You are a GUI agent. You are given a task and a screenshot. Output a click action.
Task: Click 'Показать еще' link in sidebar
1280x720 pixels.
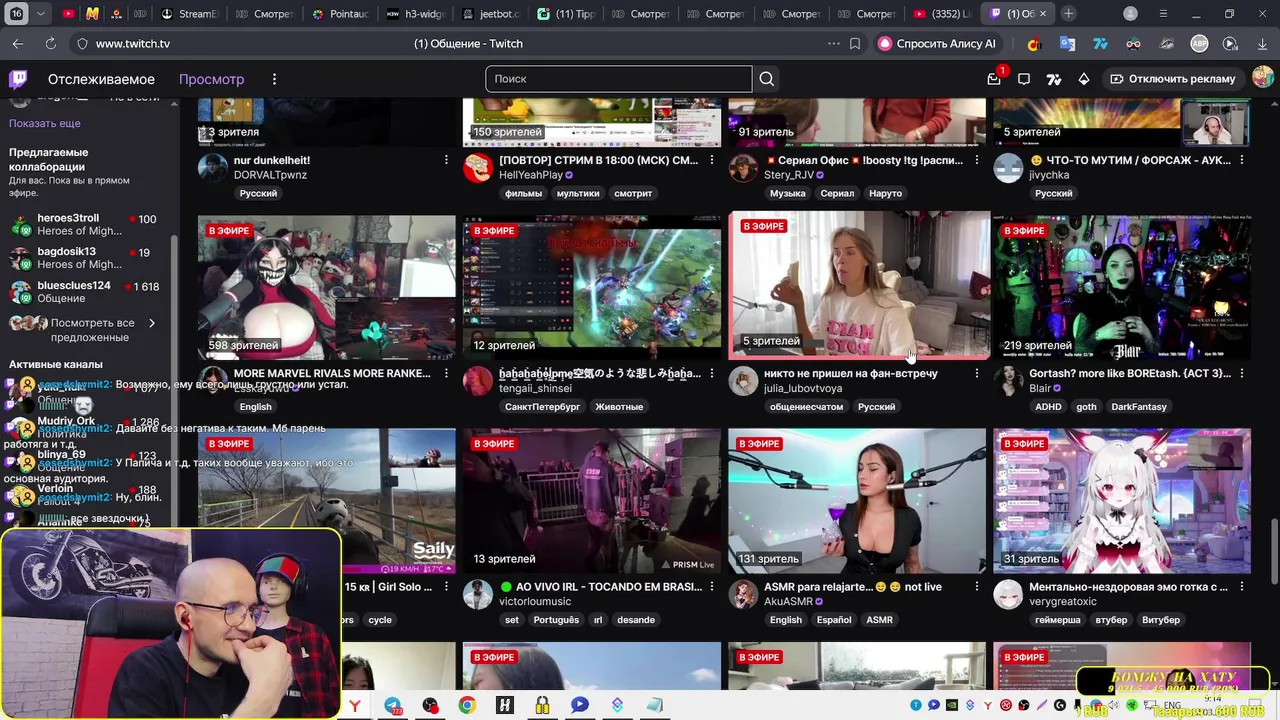point(45,123)
